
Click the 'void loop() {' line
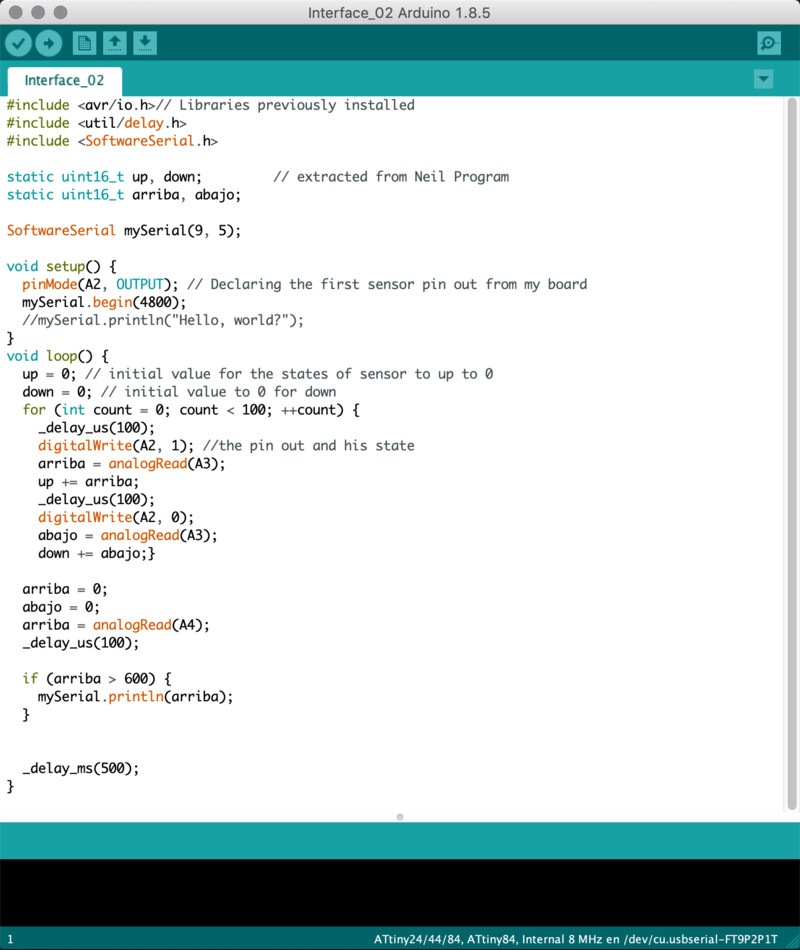point(58,356)
